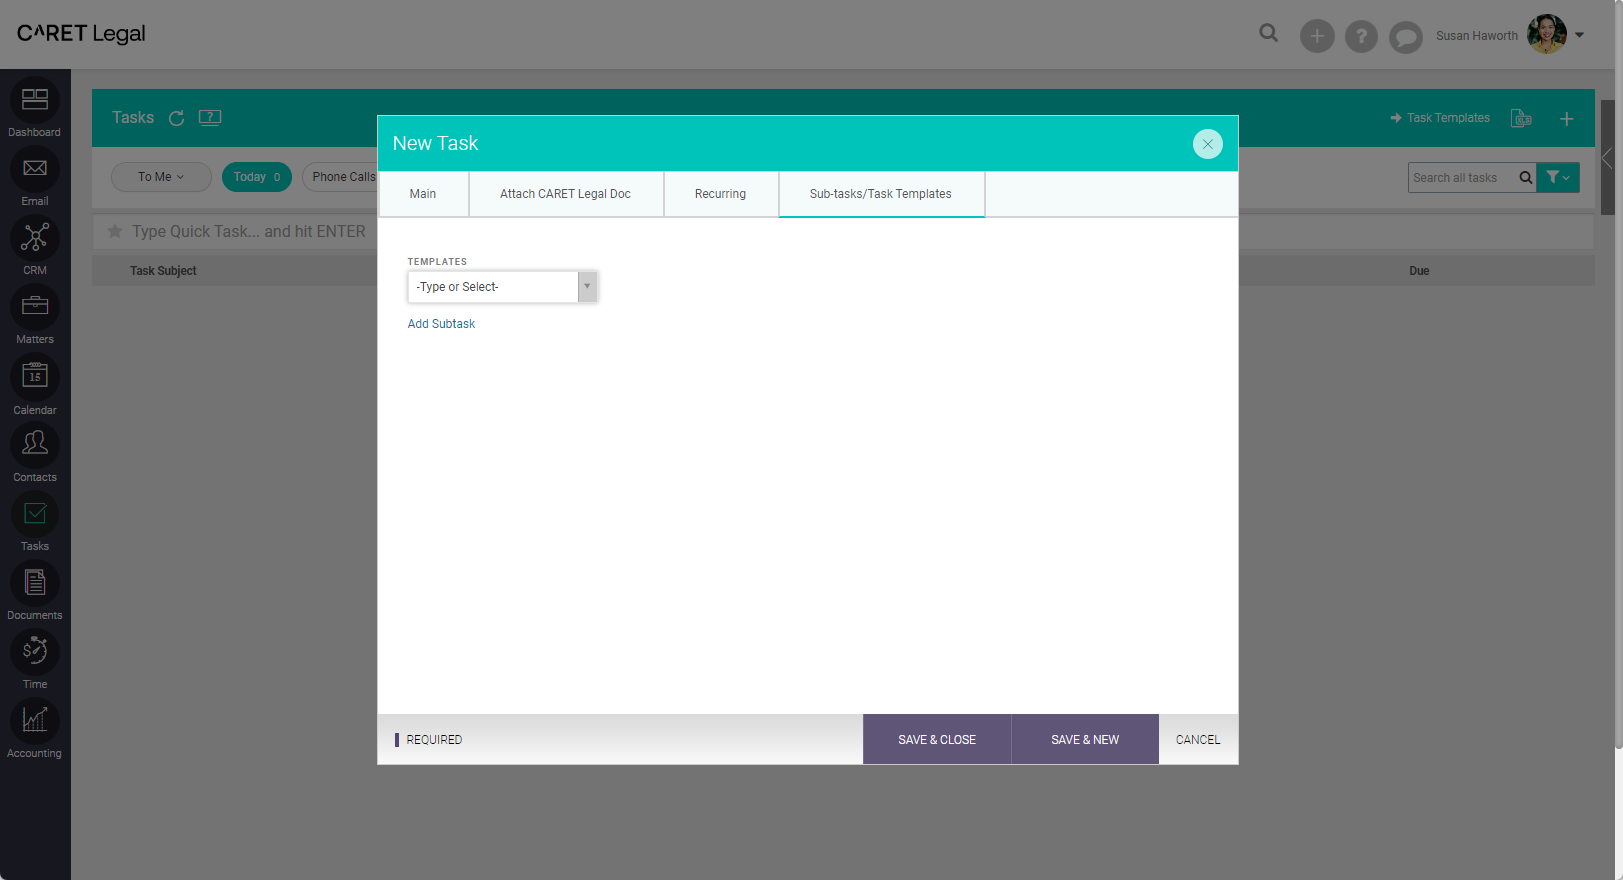Go to CRM in the sidebar
The width and height of the screenshot is (1623, 880).
[x=35, y=238]
